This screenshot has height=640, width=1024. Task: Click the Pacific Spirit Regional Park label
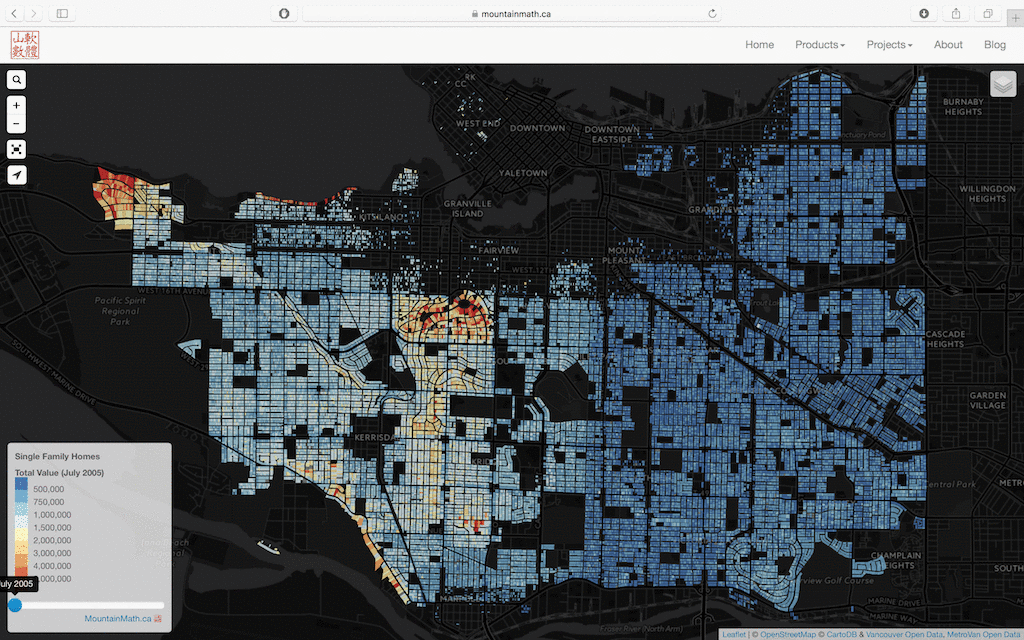point(120,311)
